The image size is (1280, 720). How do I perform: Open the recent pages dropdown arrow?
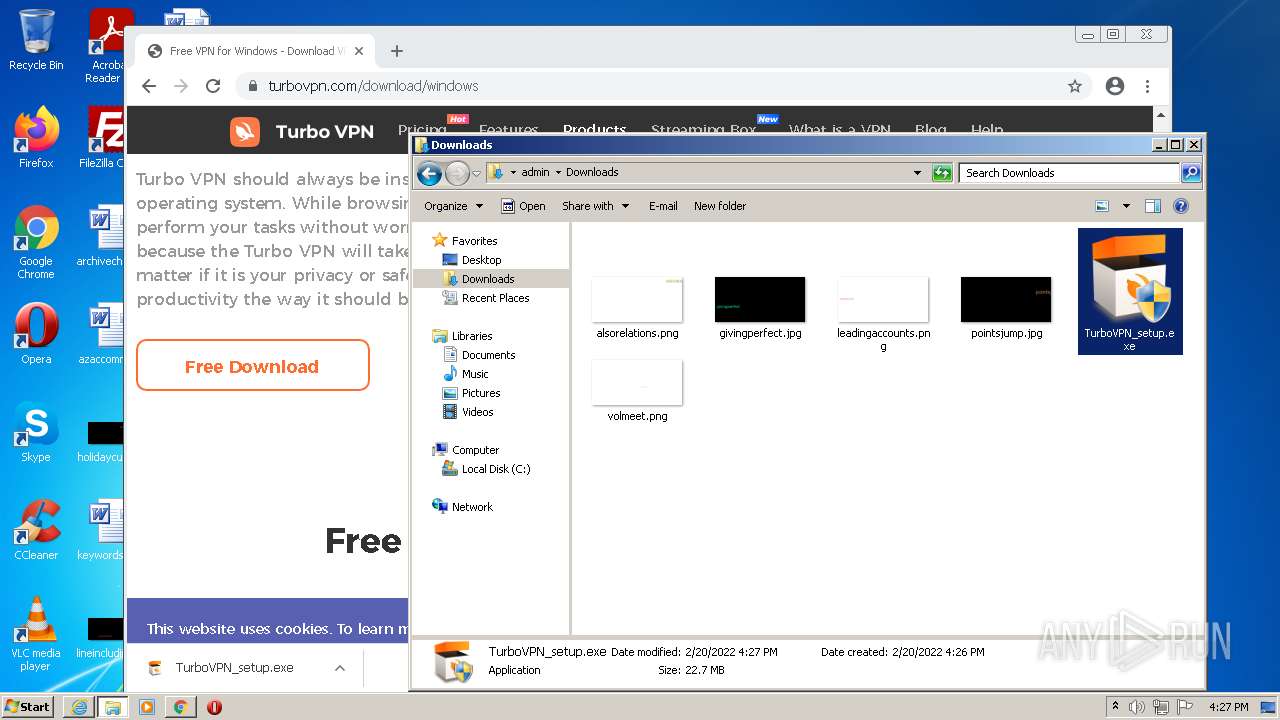[x=477, y=173]
